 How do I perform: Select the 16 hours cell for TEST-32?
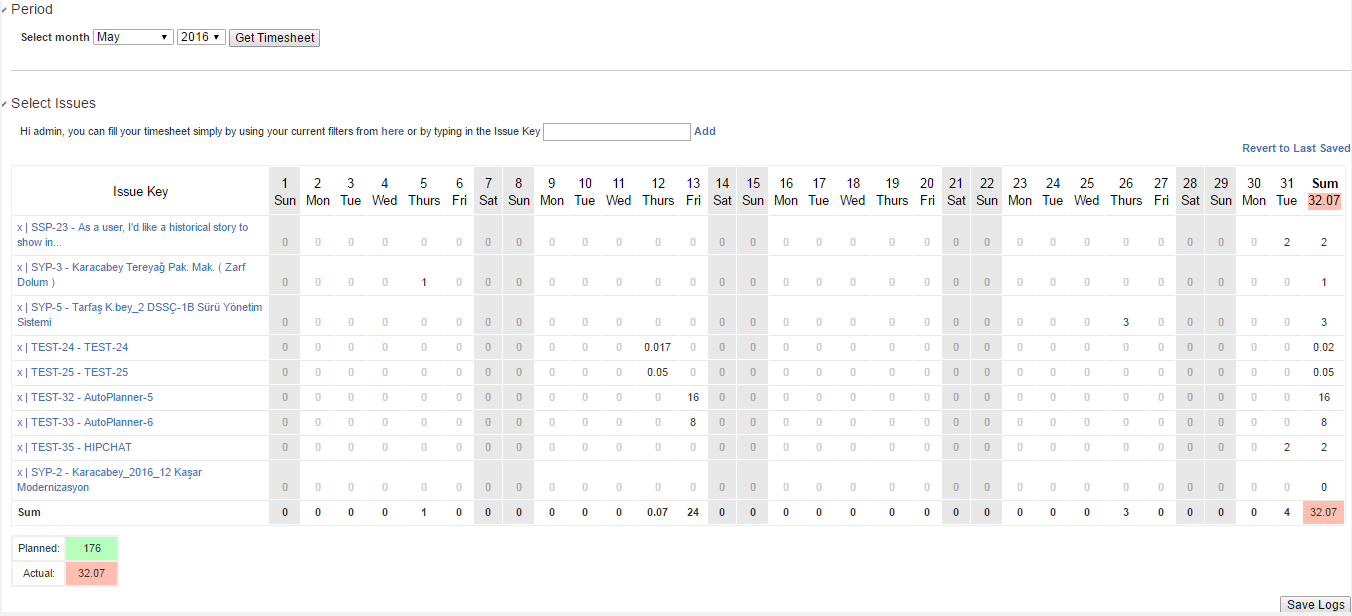click(693, 398)
